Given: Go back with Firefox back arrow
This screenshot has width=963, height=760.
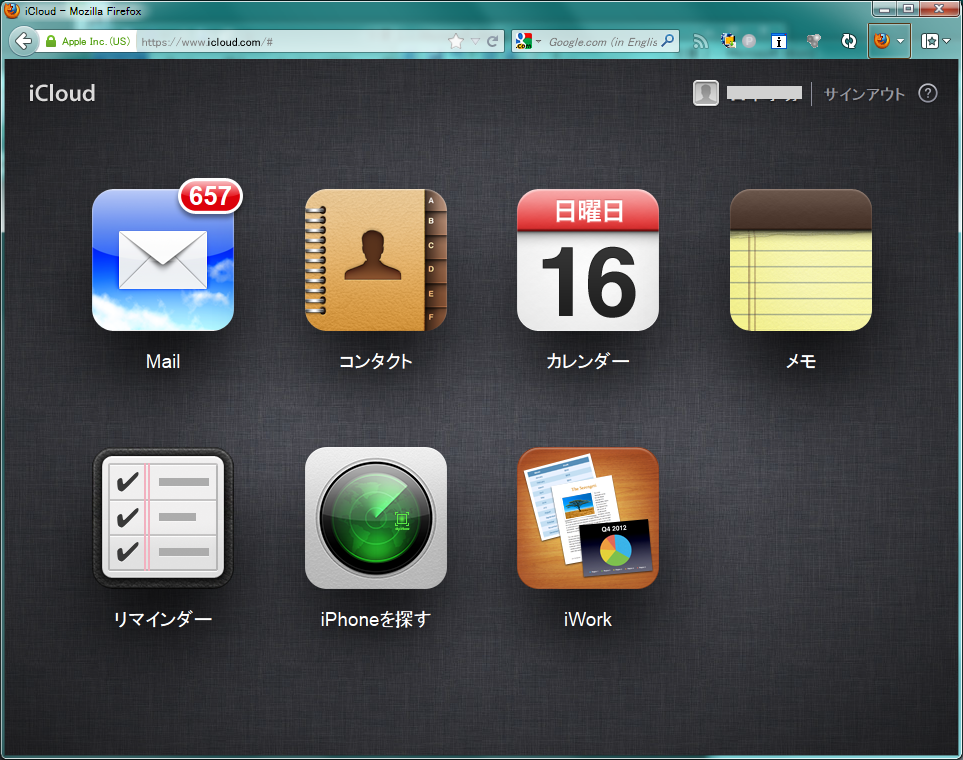Looking at the screenshot, I should (23, 42).
